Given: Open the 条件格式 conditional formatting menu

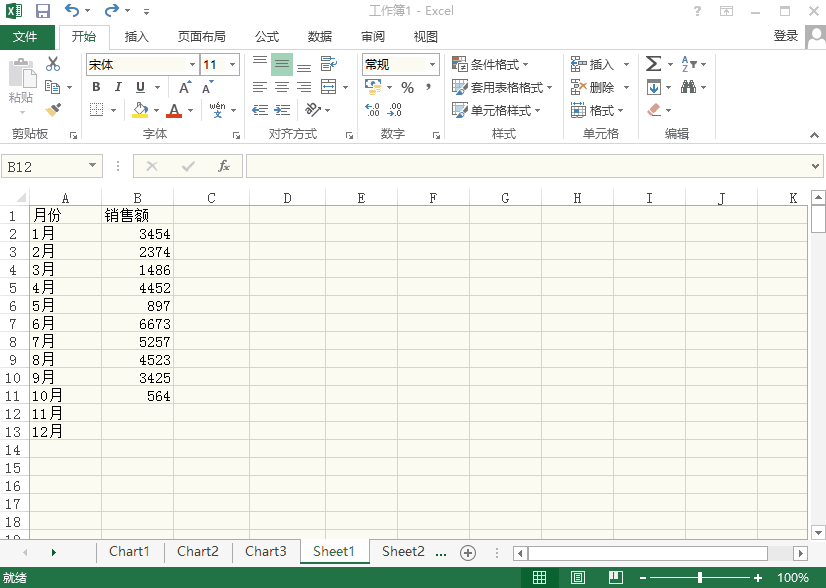Looking at the screenshot, I should (490, 64).
